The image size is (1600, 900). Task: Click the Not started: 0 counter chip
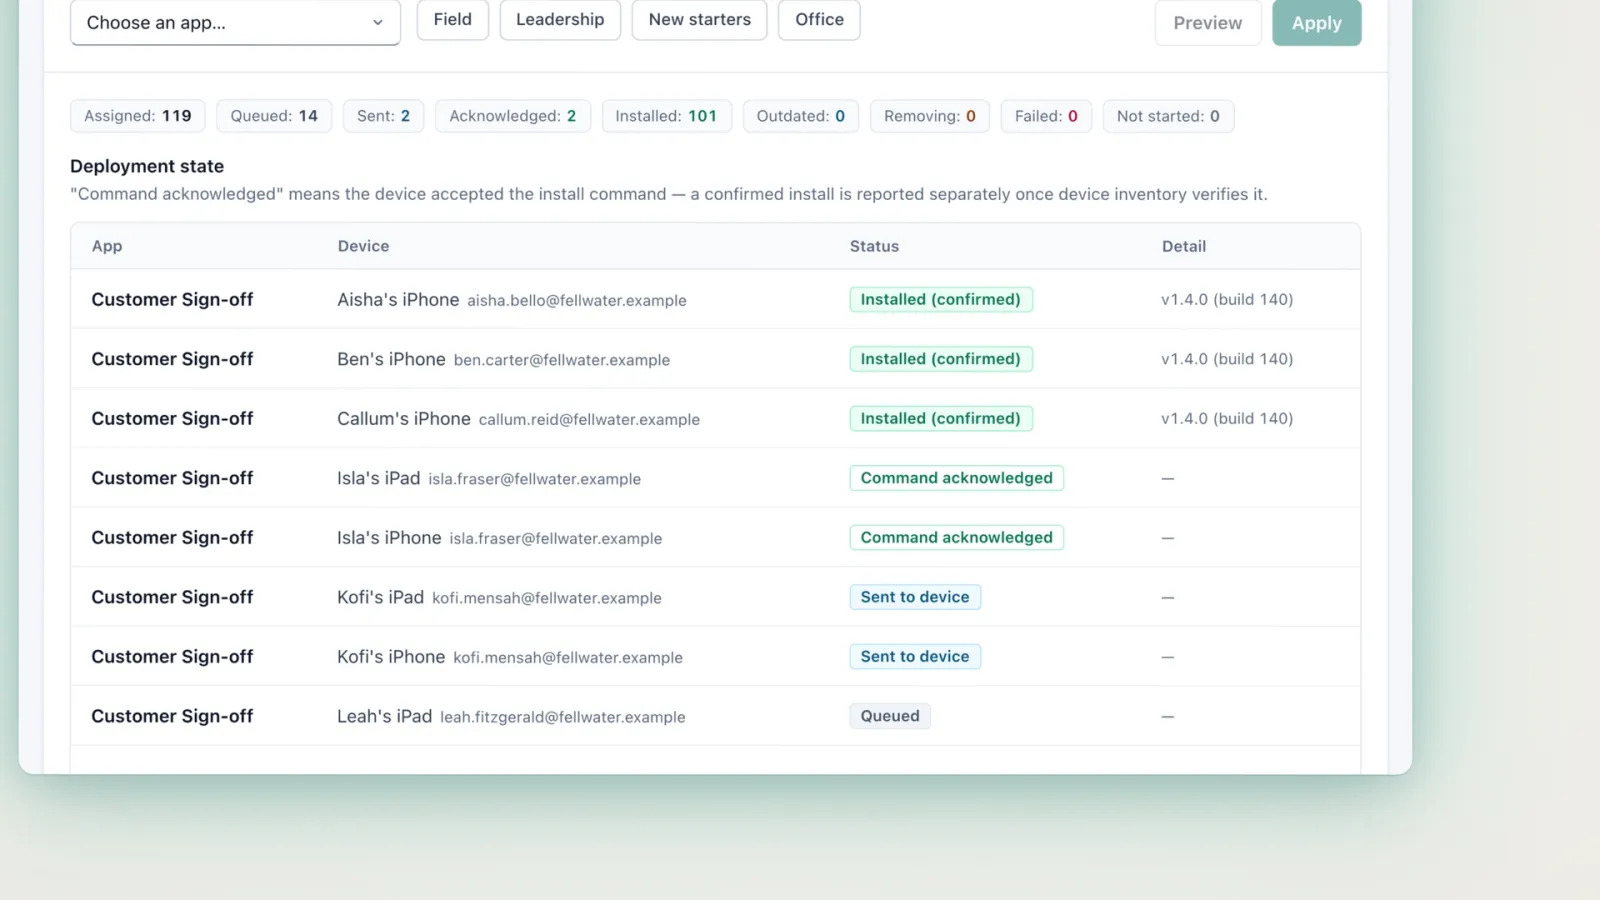pyautogui.click(x=1168, y=116)
